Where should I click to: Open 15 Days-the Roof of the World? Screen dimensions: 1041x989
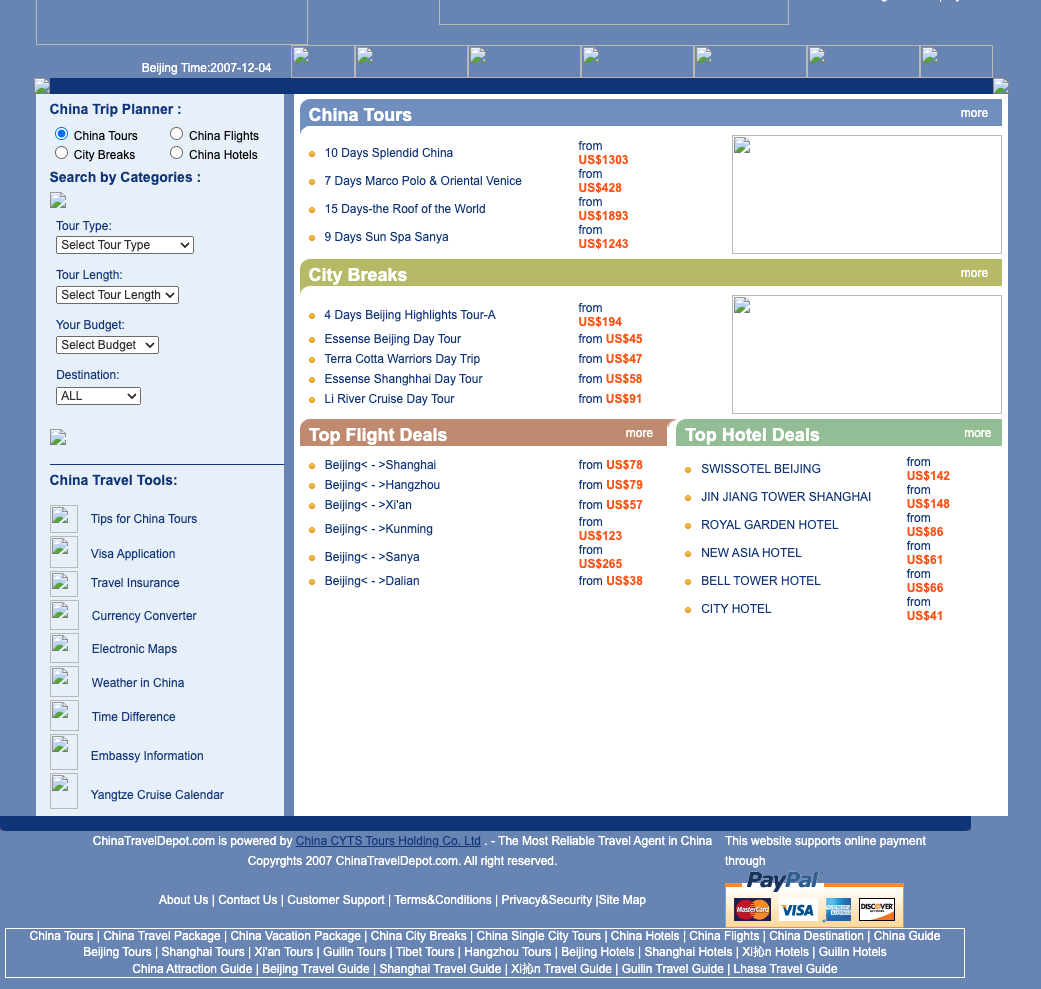[405, 208]
